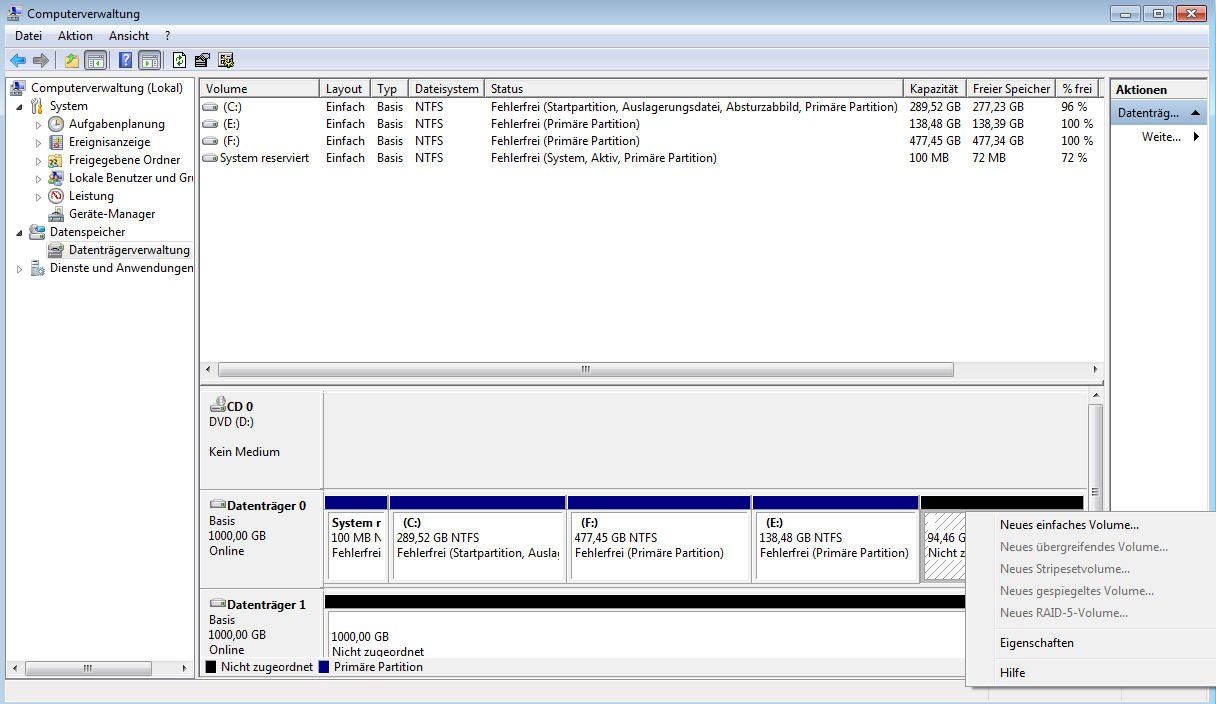Click the volume list horizontal scrollbar
The height and width of the screenshot is (704, 1216).
(585, 369)
